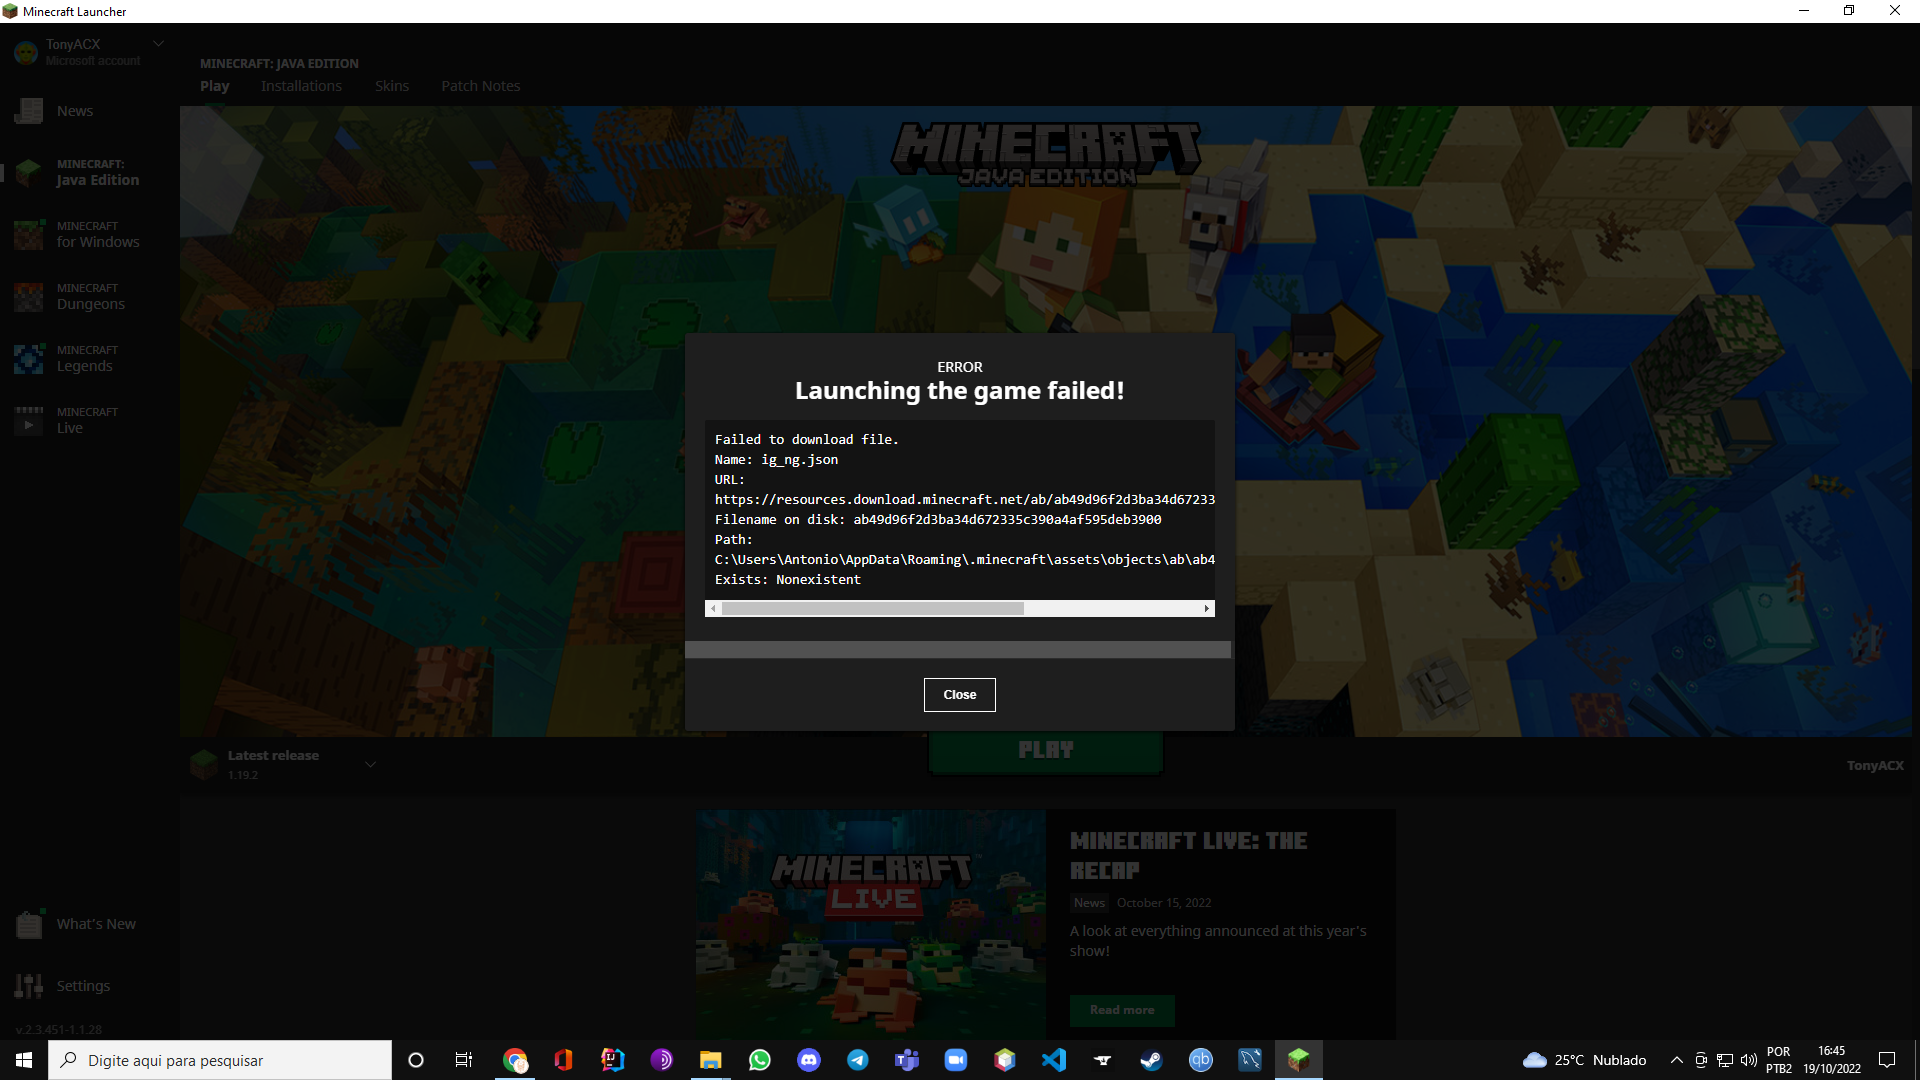This screenshot has height=1080, width=1920.
Task: Expand TonyACX account dropdown
Action: 158,44
